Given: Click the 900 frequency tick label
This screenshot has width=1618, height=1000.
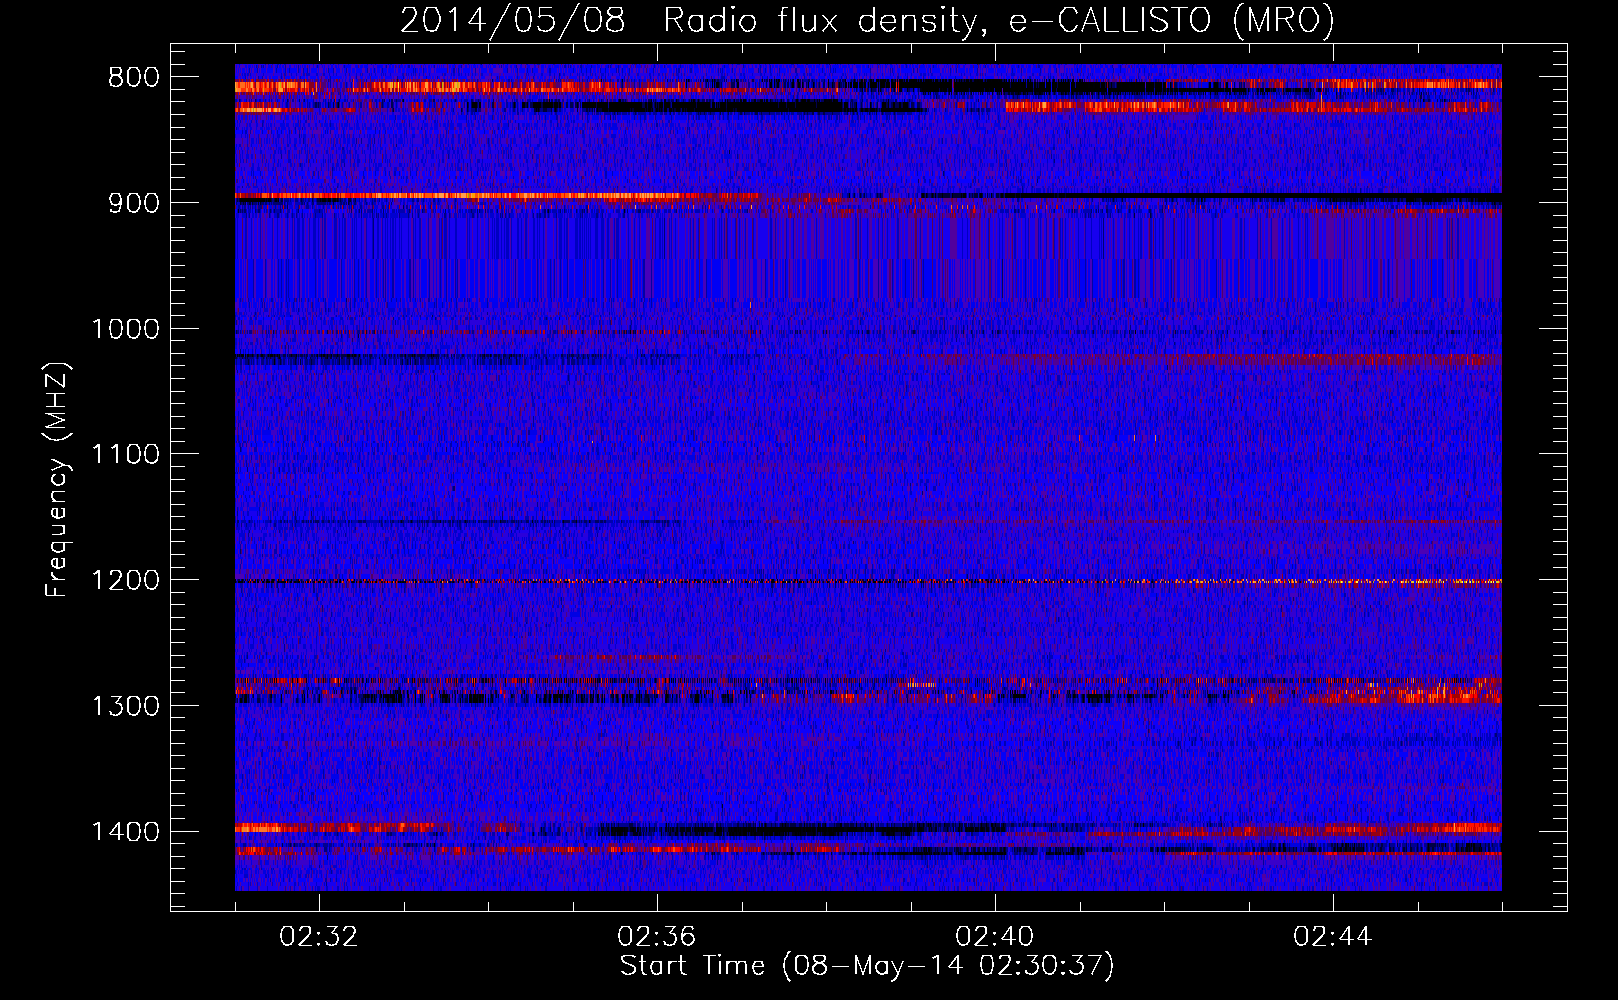Looking at the screenshot, I should click(x=134, y=203).
